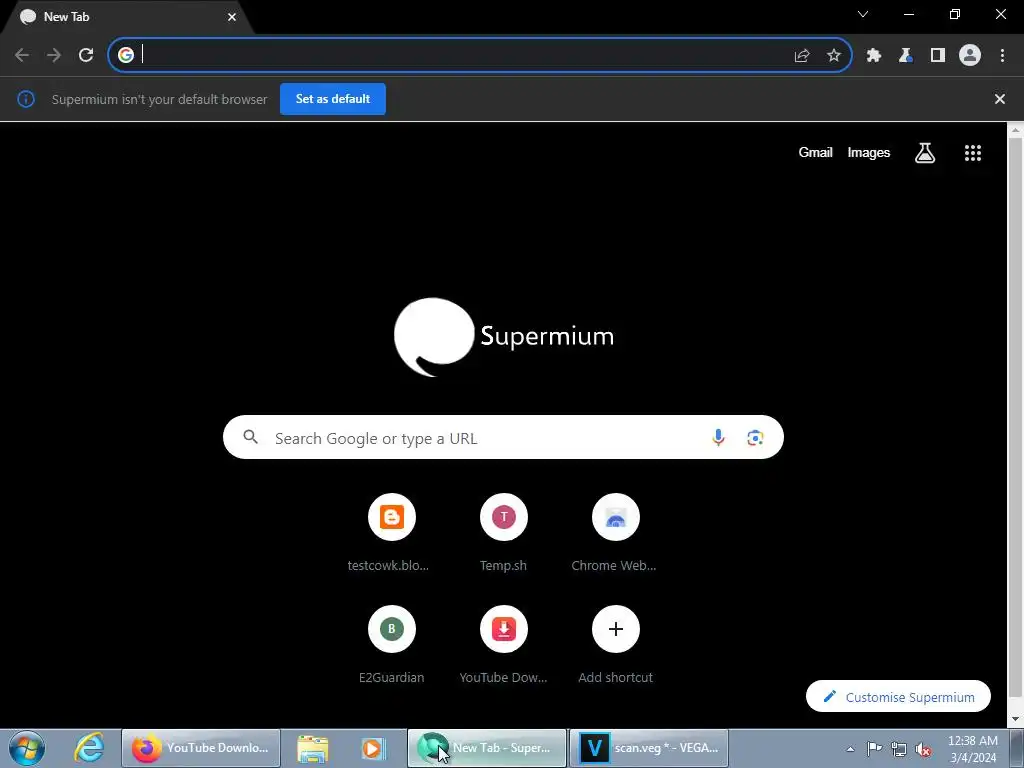Open Windows Media Player from the taskbar
Screen dimensions: 1024x768
click(x=373, y=748)
